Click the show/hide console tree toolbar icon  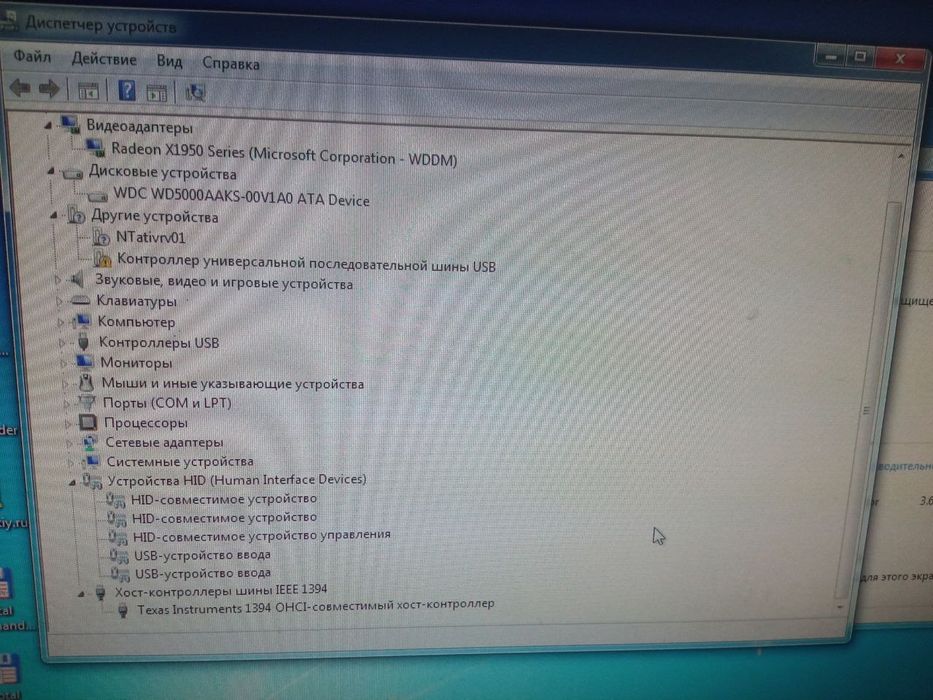pyautogui.click(x=88, y=91)
